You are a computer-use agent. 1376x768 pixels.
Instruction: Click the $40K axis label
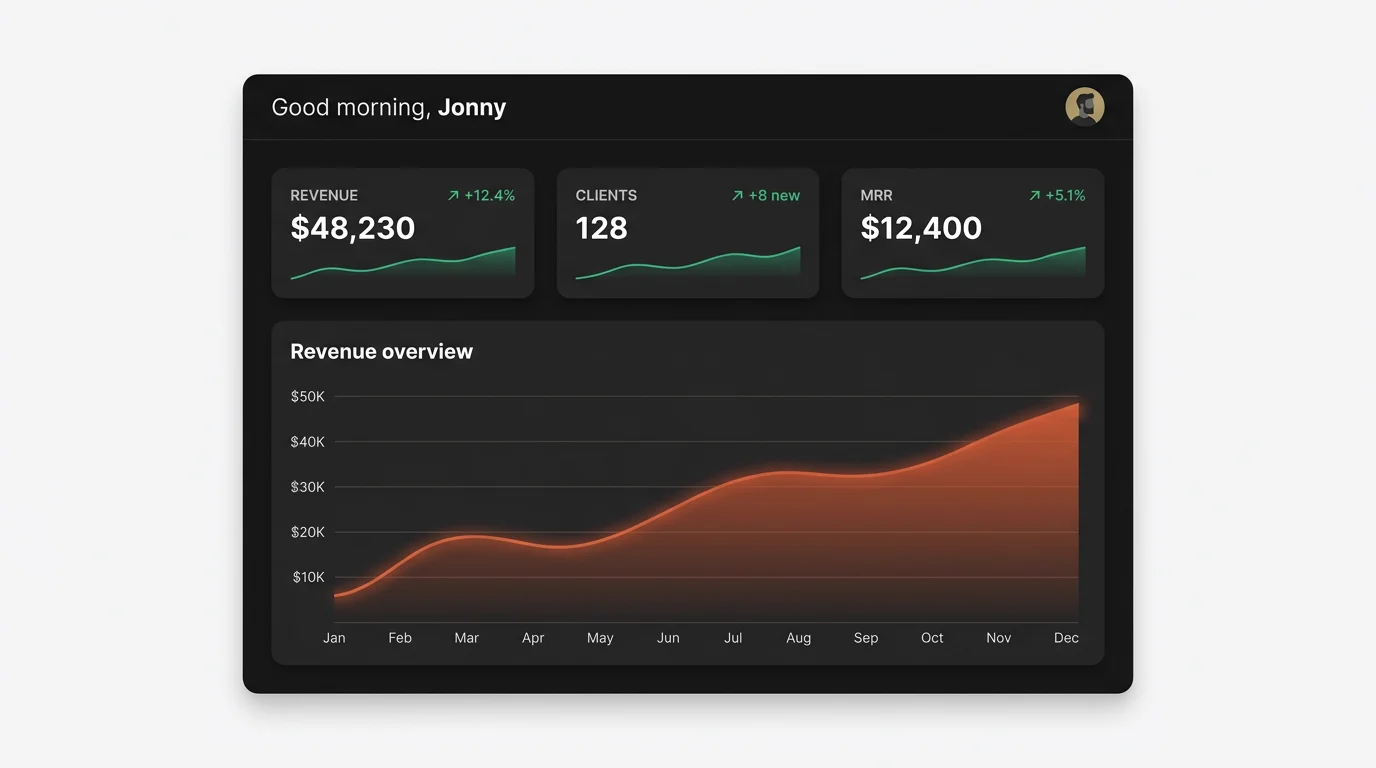(x=308, y=442)
